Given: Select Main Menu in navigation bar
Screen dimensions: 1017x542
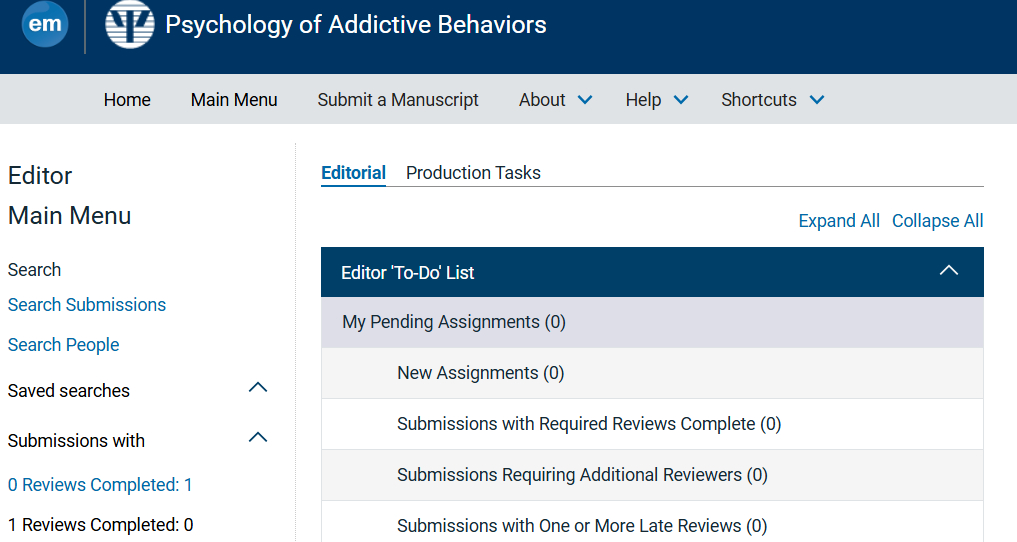Looking at the screenshot, I should click(234, 100).
